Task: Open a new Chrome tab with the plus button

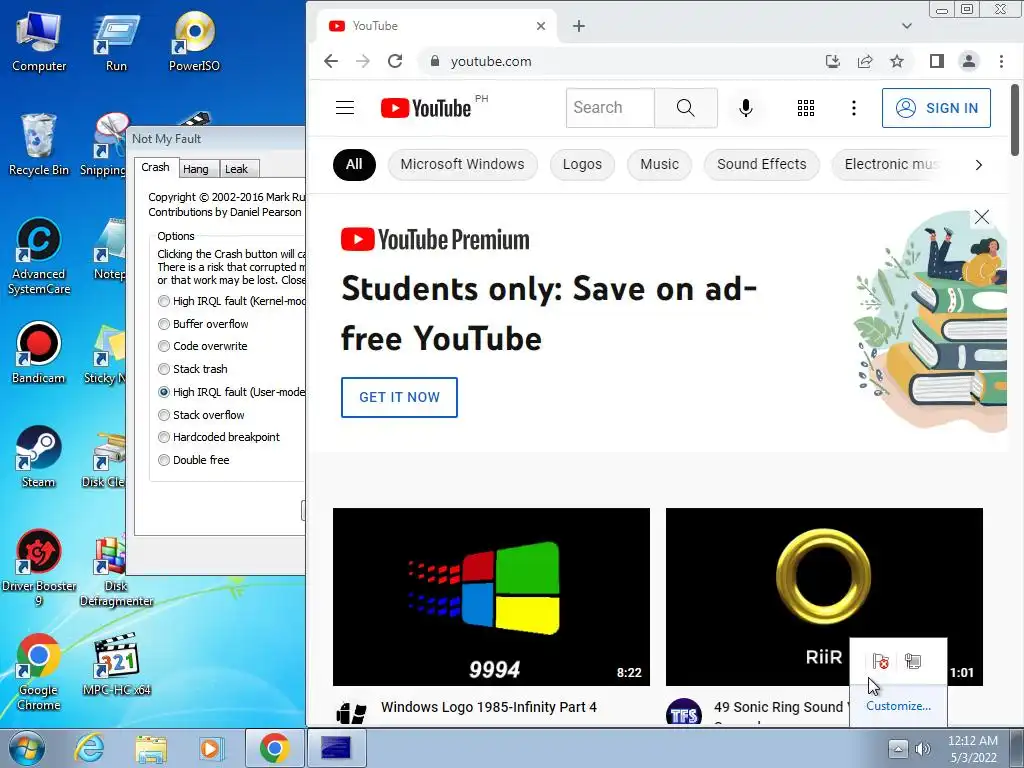Action: (x=579, y=26)
